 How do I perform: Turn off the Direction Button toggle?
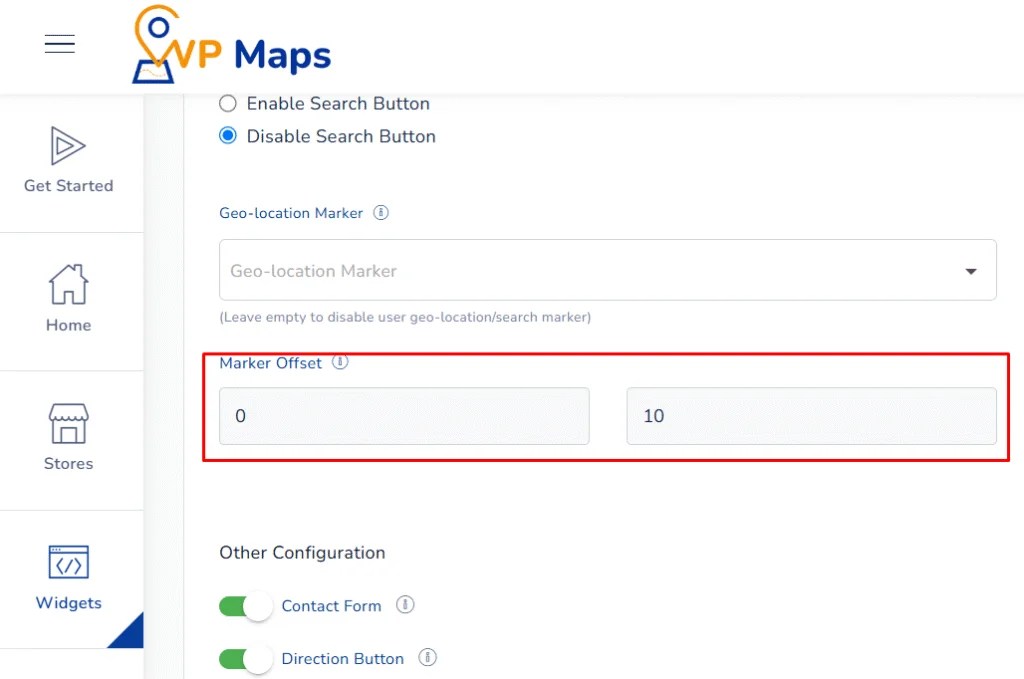click(x=245, y=658)
